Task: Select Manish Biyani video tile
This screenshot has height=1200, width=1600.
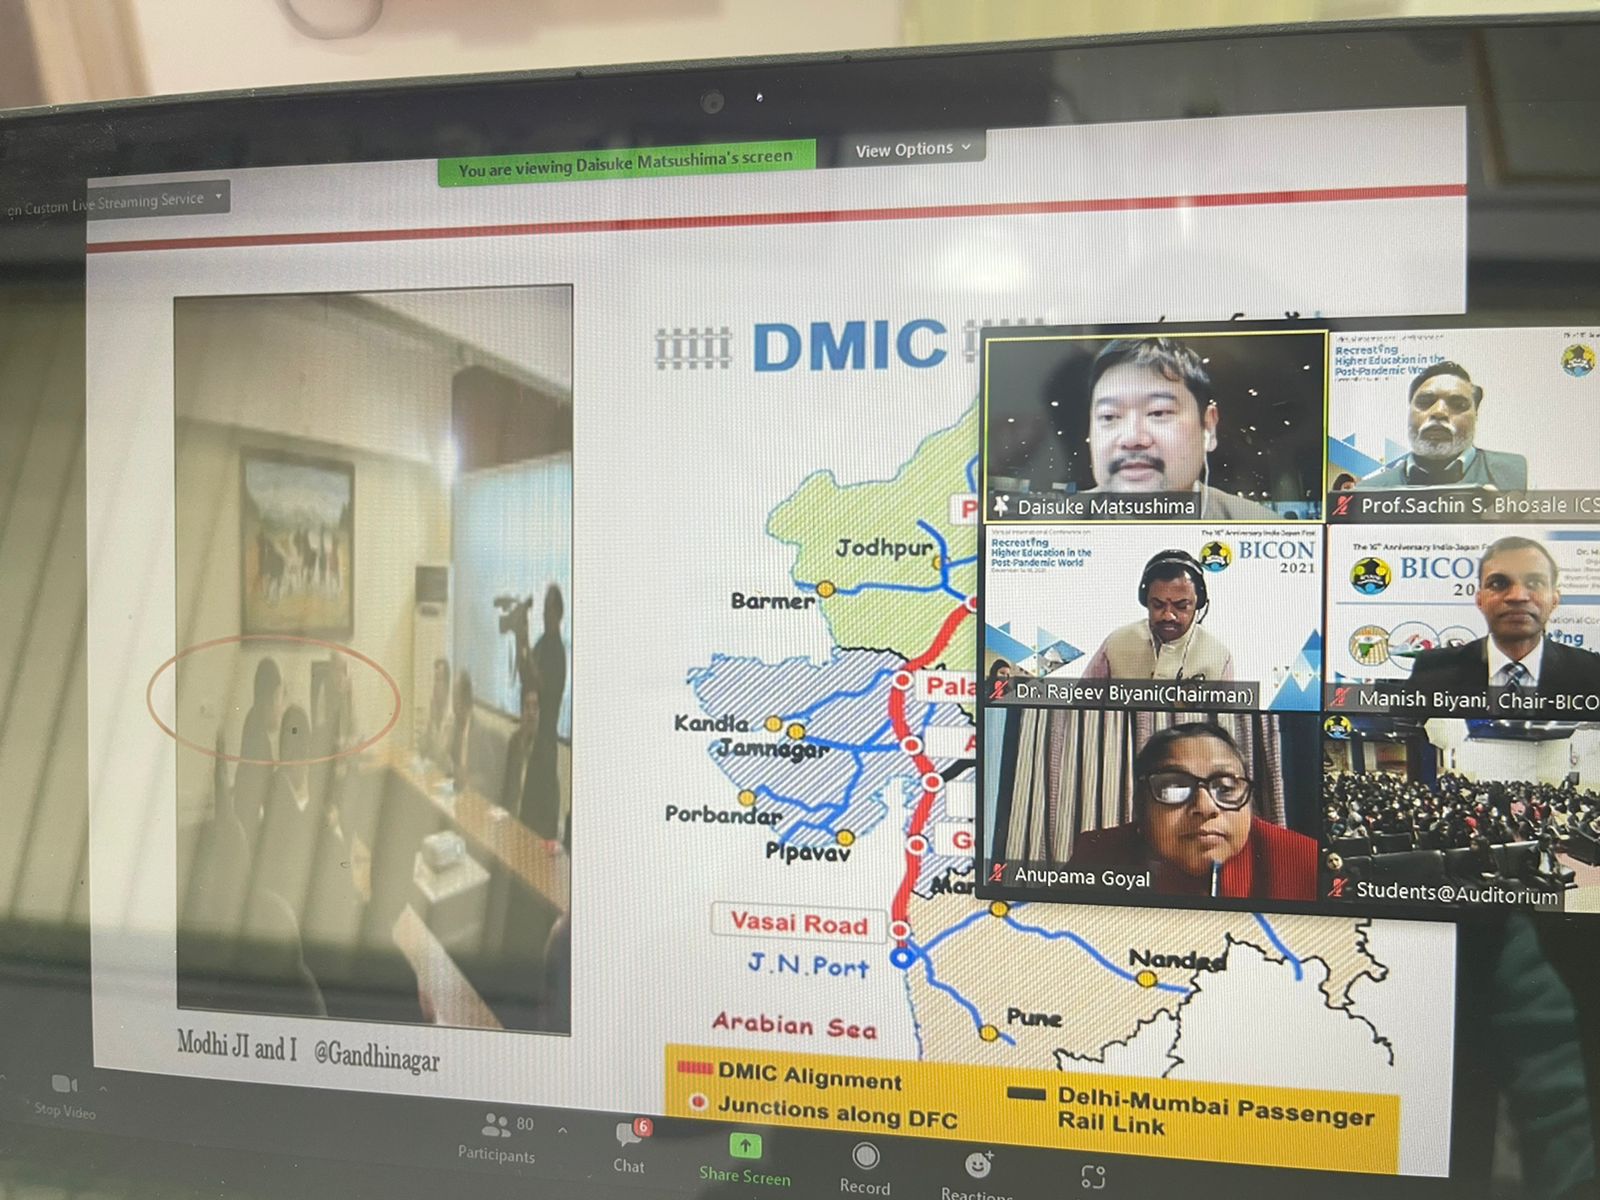Action: (1463, 619)
